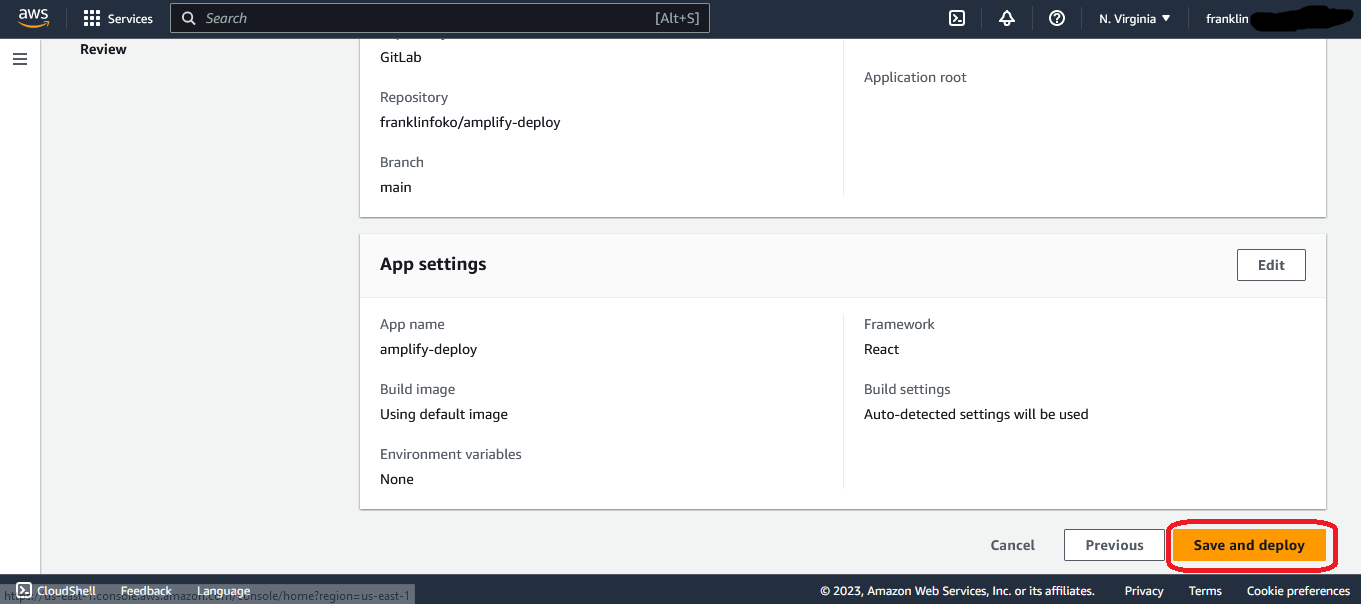This screenshot has height=604, width=1361.
Task: Open the notifications bell
Action: [x=1007, y=18]
